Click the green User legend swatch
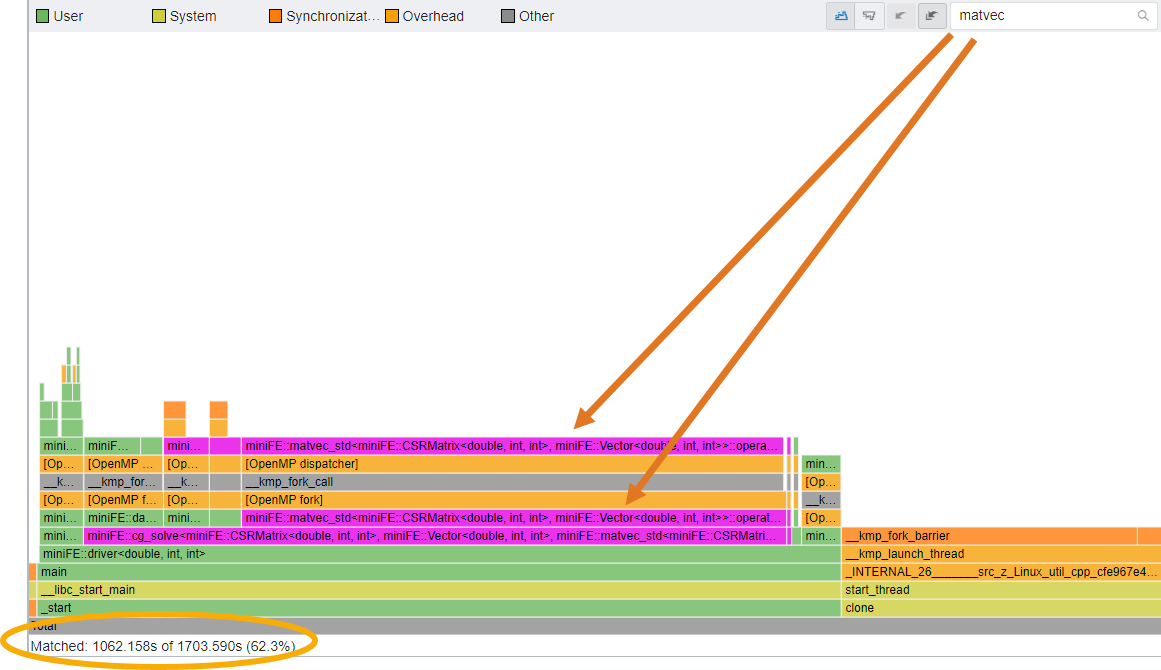Viewport: 1161px width, 670px height. coord(42,16)
